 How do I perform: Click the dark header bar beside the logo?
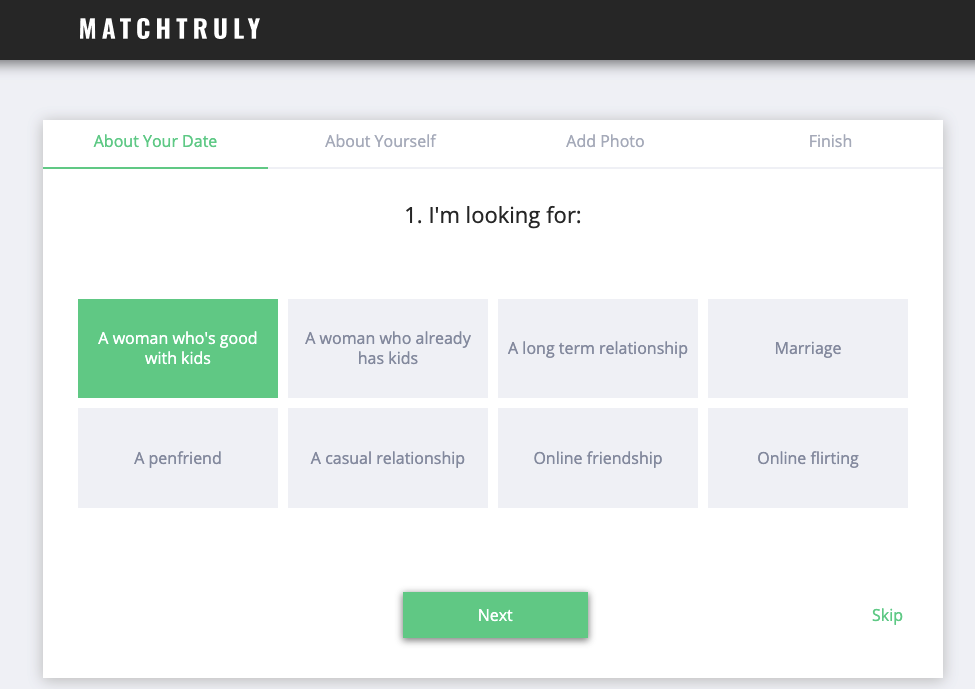(x=616, y=30)
